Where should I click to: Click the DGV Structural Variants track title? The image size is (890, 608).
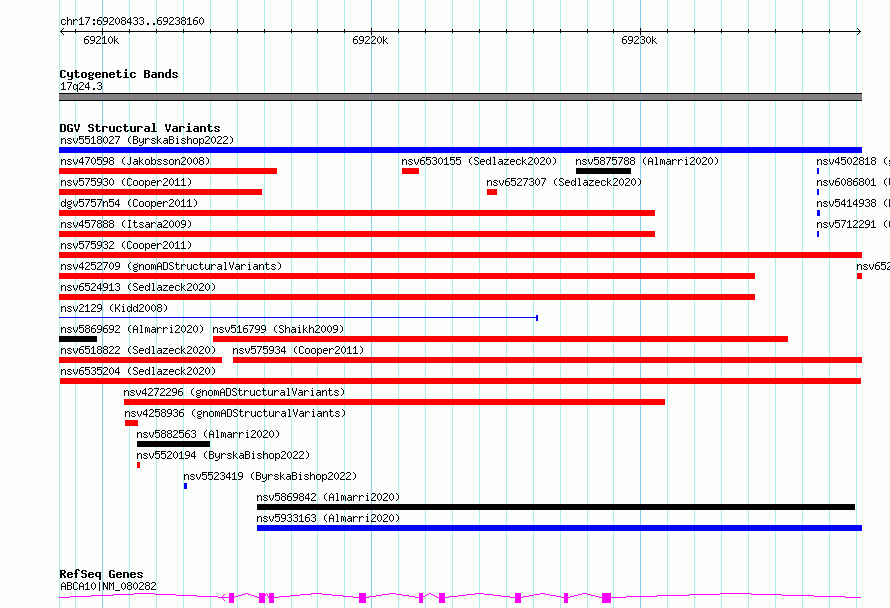[x=140, y=128]
